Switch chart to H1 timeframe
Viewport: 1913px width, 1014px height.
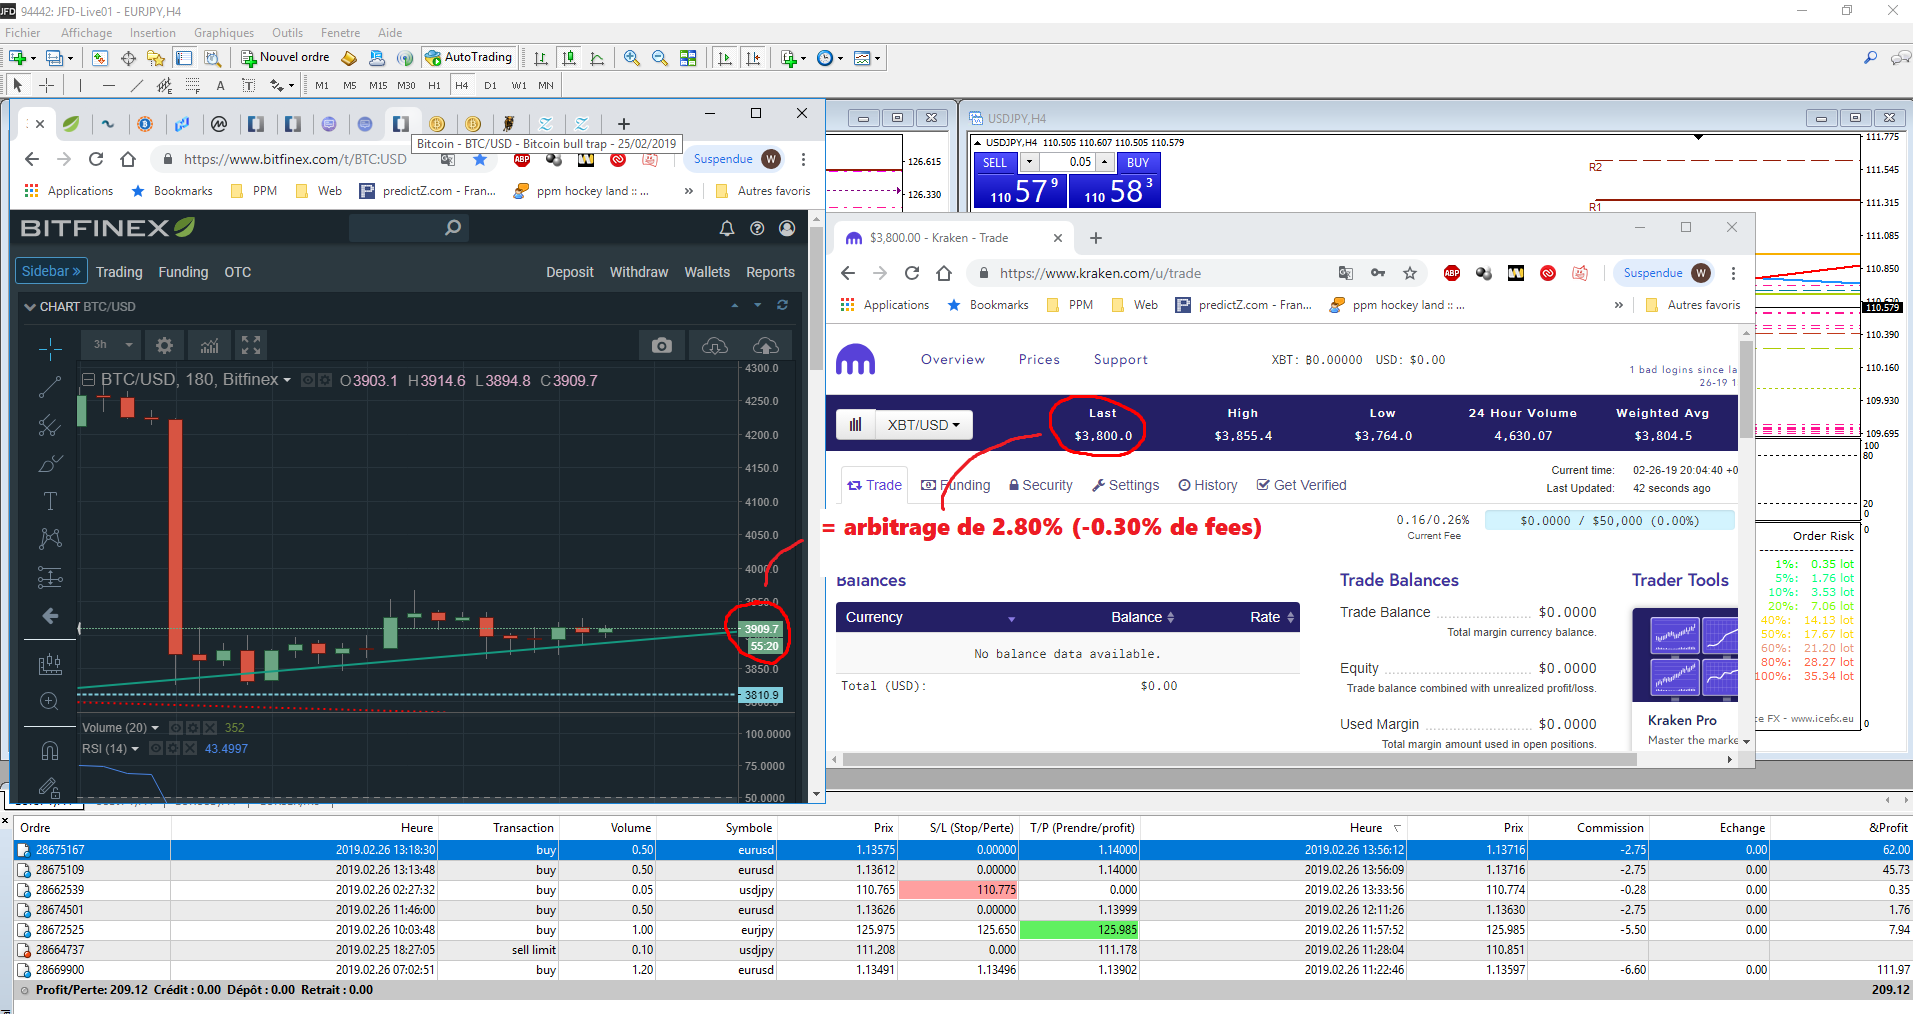point(434,85)
